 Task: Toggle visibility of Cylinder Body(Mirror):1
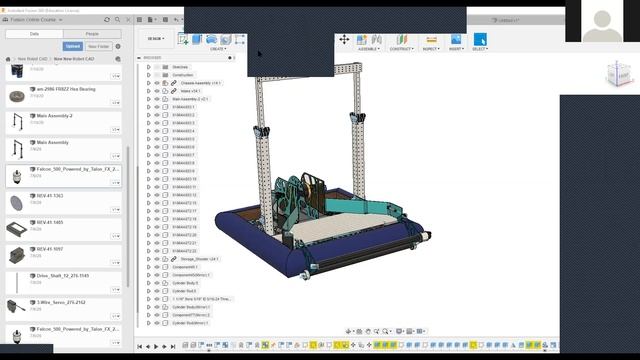157,307
